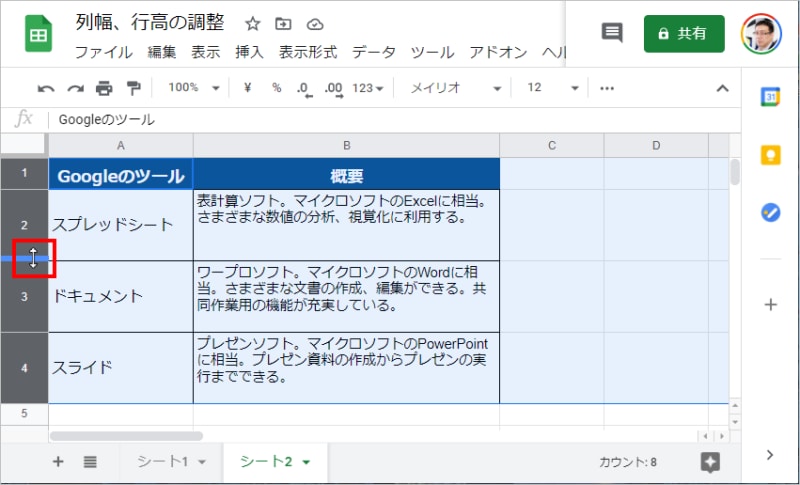Switch to the シート1 tab
The image size is (800, 485).
(163, 462)
